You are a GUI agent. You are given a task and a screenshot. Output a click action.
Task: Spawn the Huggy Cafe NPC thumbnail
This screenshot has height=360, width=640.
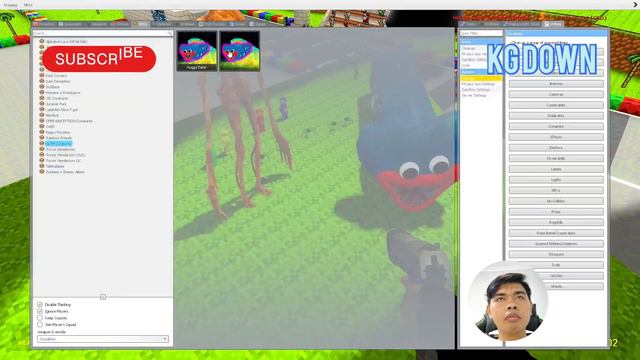pyautogui.click(x=197, y=51)
